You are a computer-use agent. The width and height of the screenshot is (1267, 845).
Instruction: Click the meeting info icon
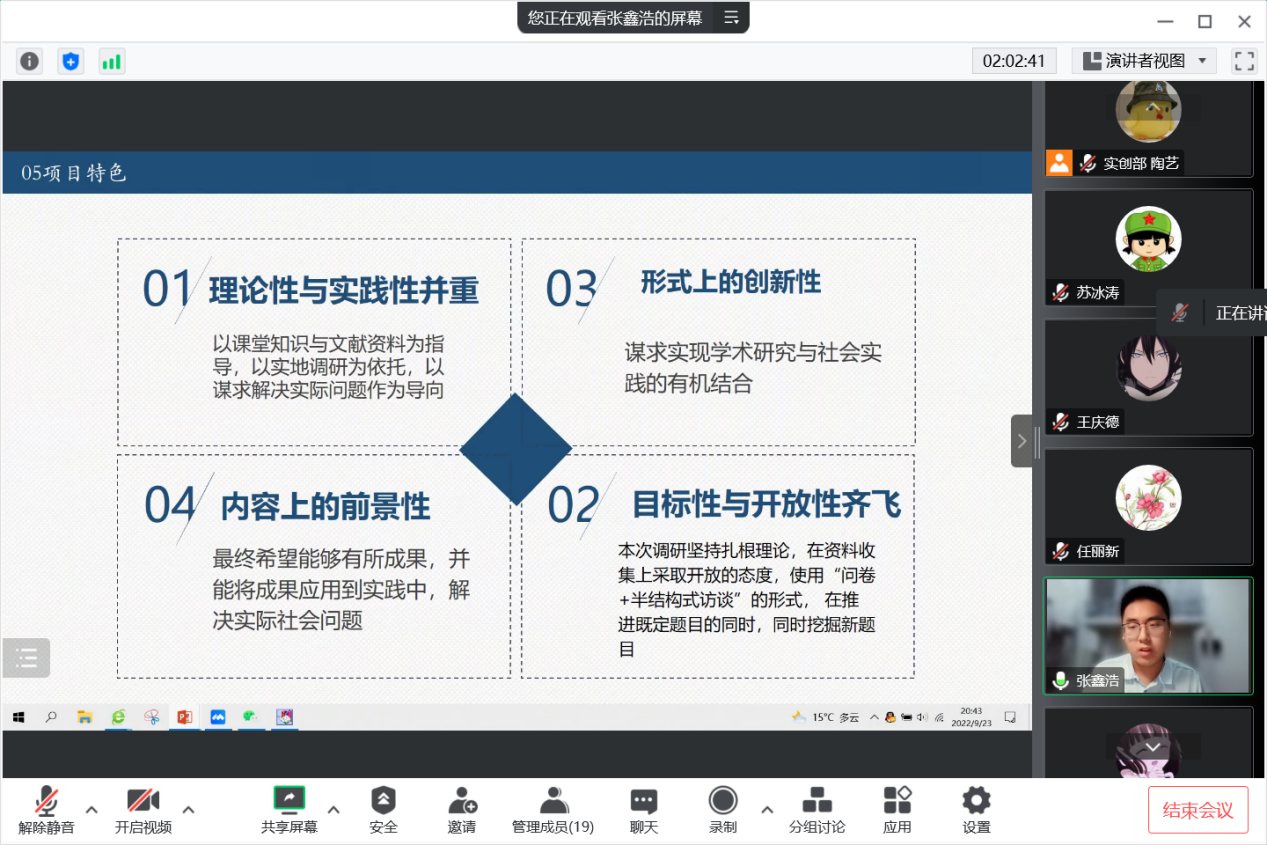[30, 61]
